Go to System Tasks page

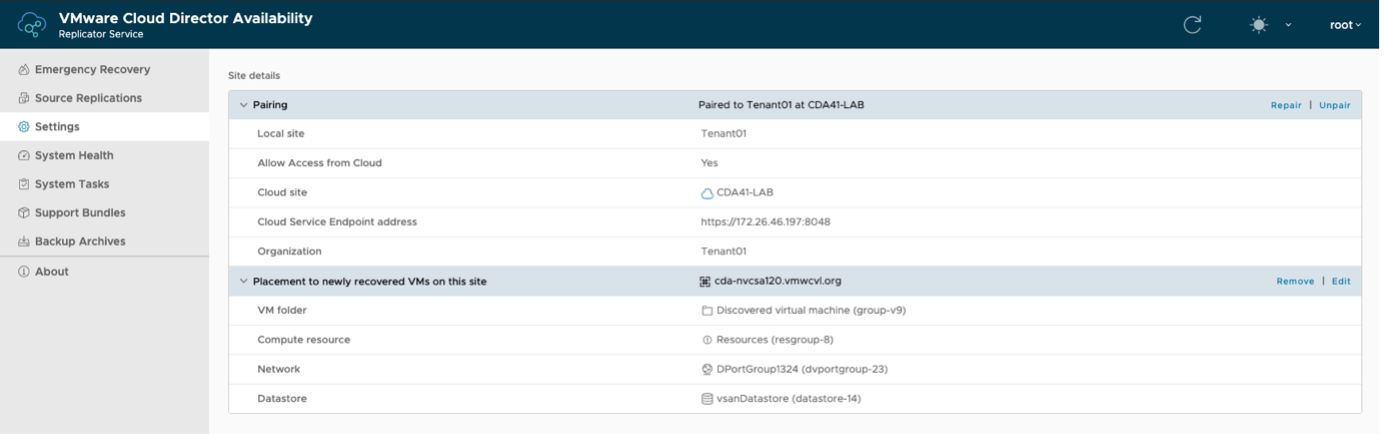[x=72, y=184]
